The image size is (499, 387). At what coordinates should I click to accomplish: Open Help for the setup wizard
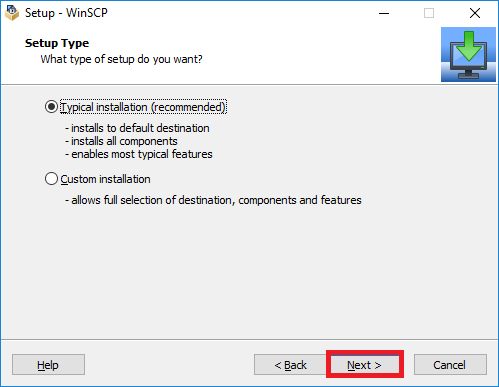48,365
